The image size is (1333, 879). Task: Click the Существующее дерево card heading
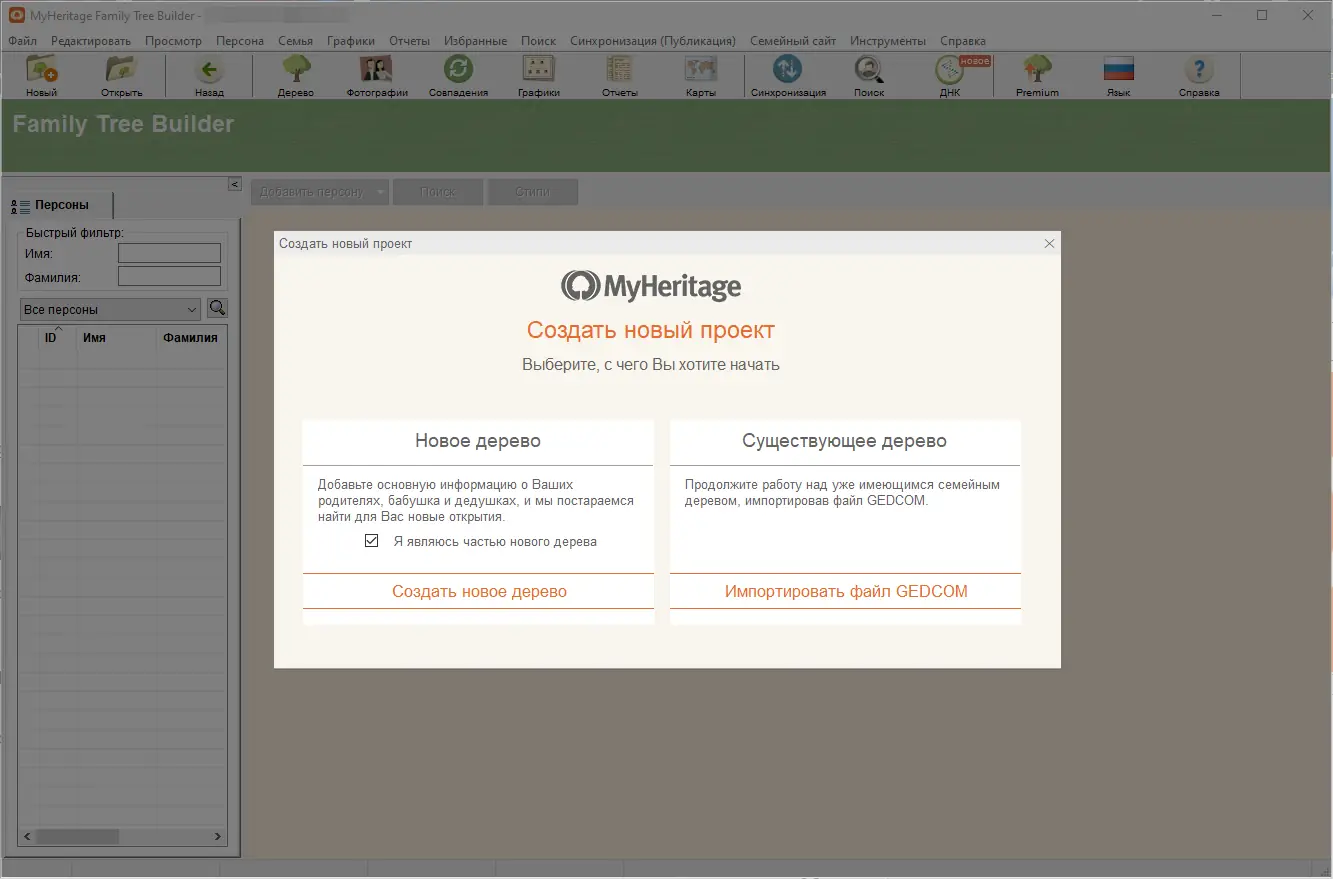coord(845,441)
